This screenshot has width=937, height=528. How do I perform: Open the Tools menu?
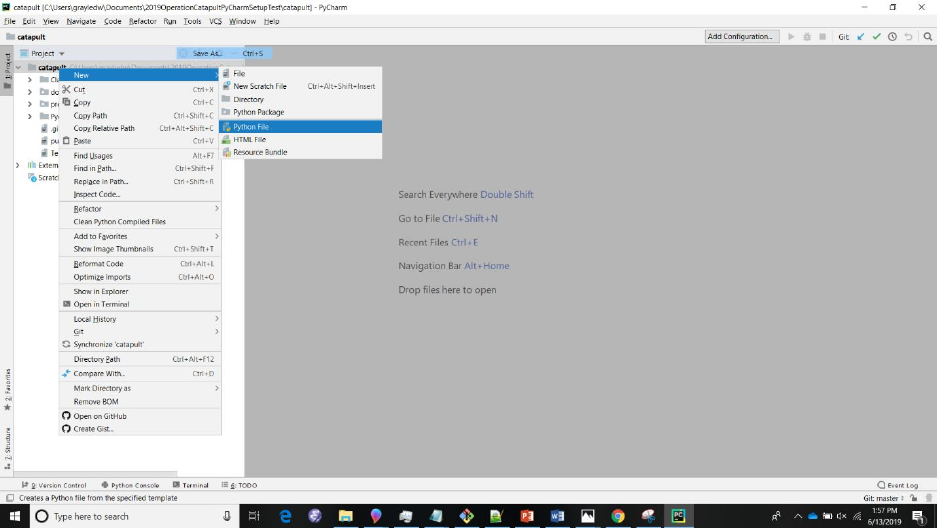pyautogui.click(x=192, y=21)
